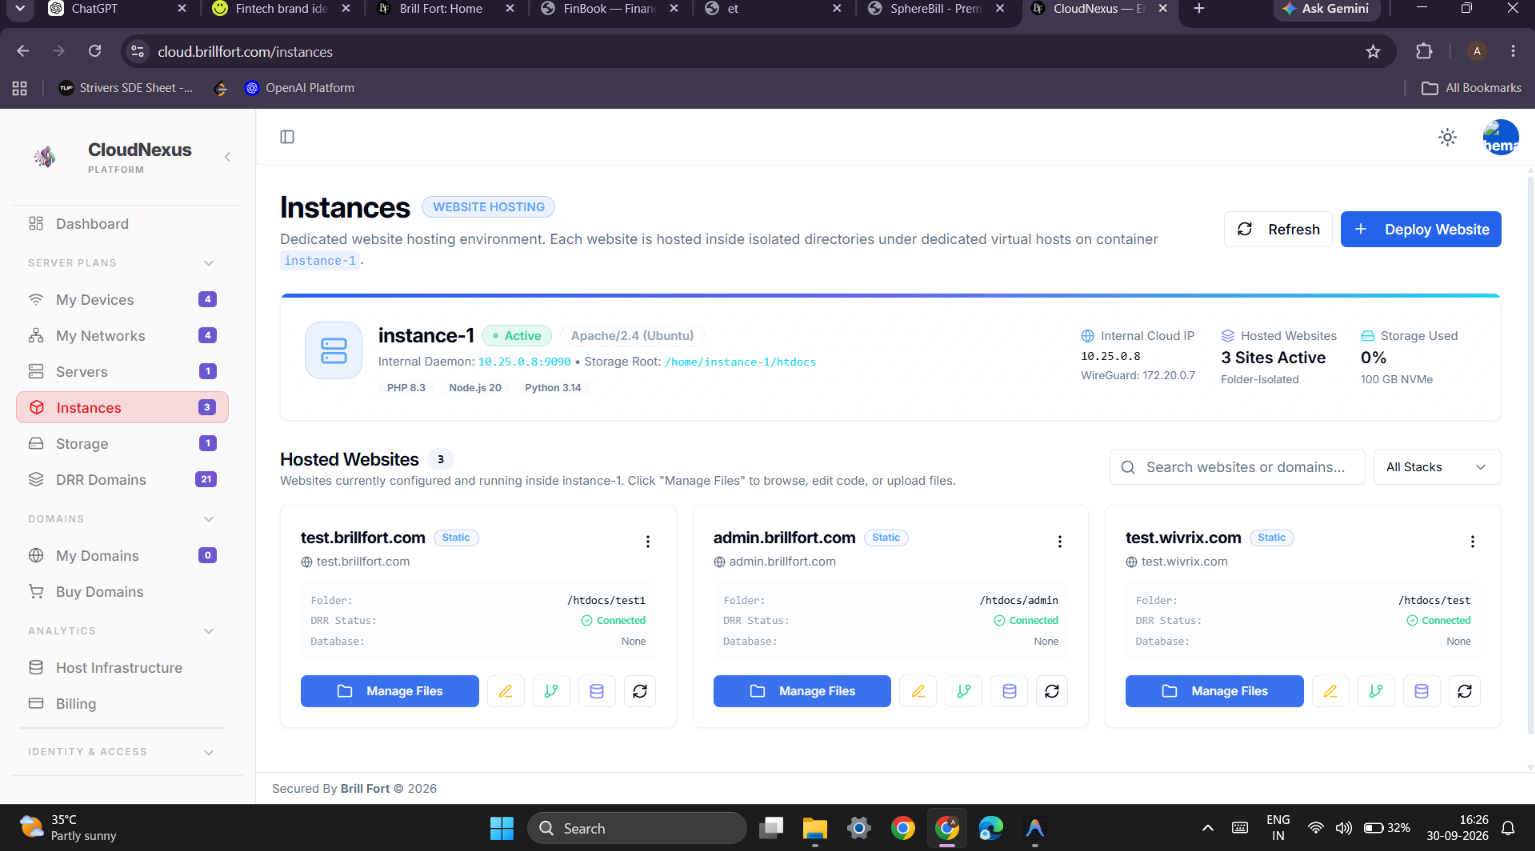Go to Buy Domains
Screen dimensions: 1535x851
tap(122, 592)
